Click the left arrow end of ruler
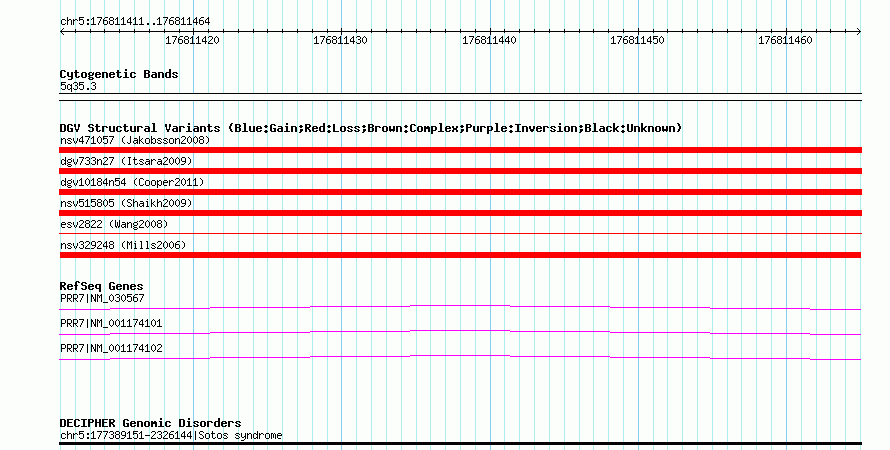 click(x=62, y=32)
